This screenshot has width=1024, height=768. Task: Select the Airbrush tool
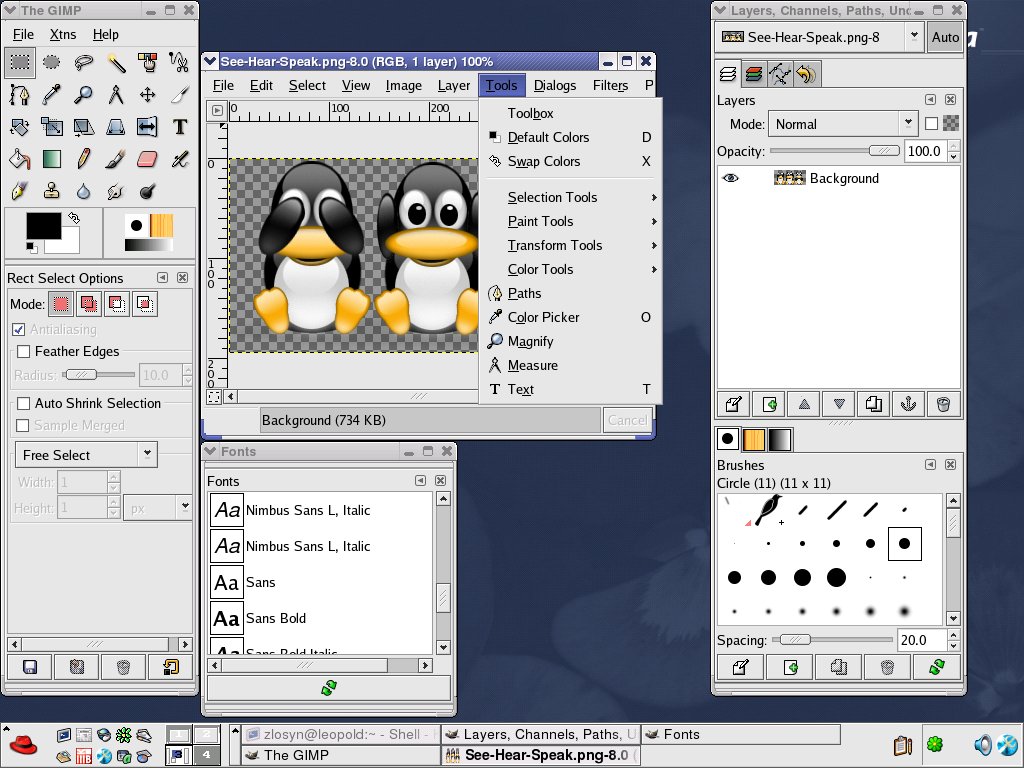pos(180,159)
